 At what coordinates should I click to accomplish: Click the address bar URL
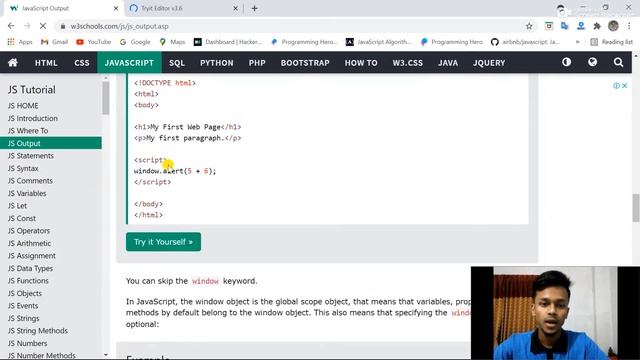tap(119, 26)
